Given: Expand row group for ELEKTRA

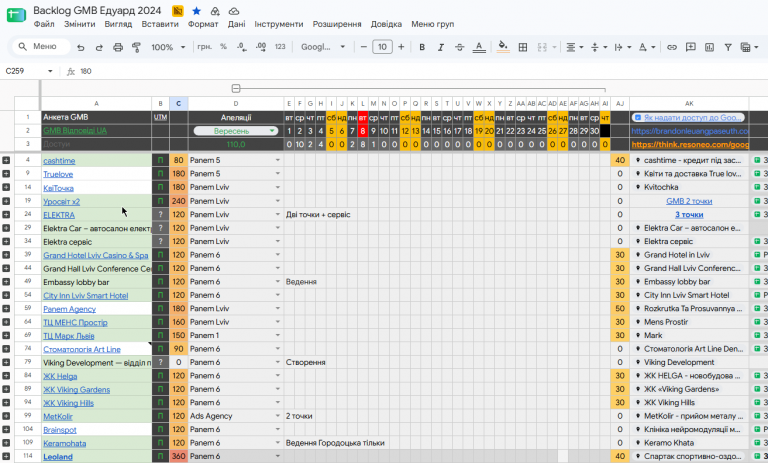Looking at the screenshot, I should click(6, 215).
